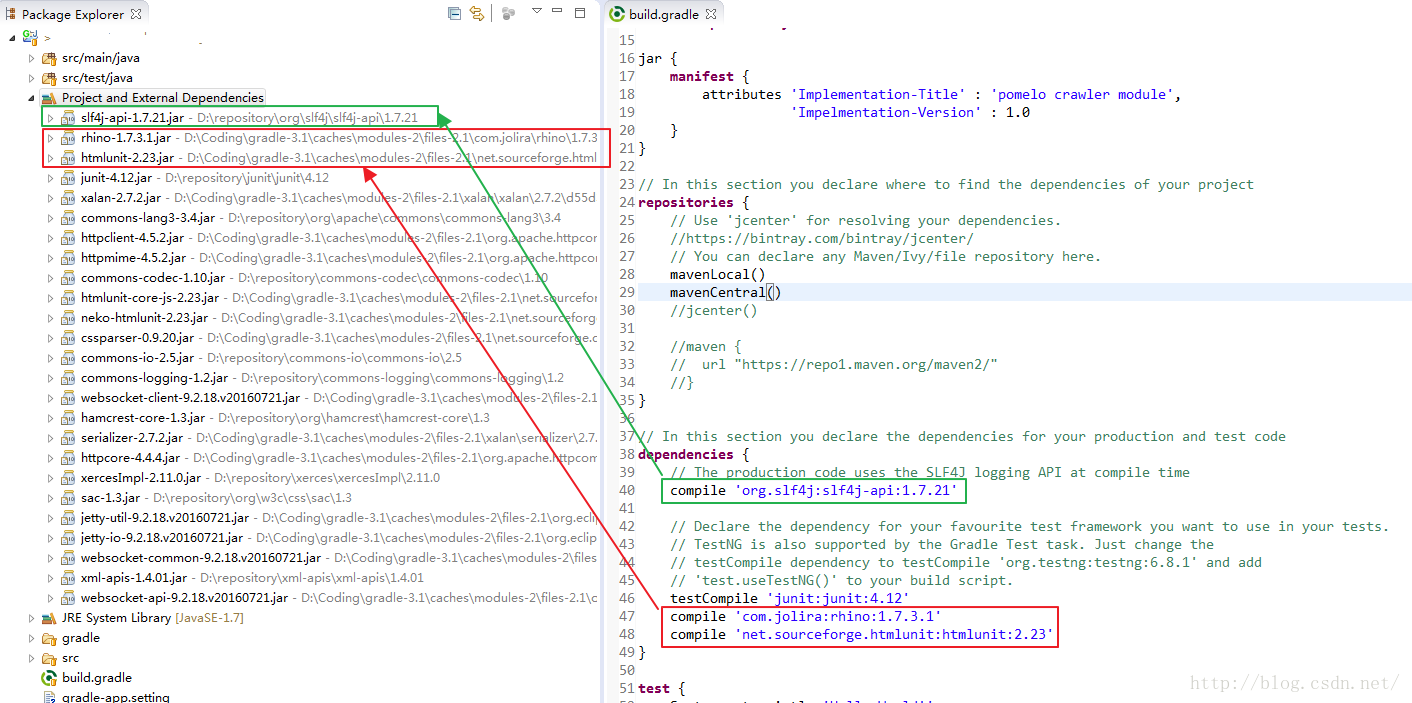
Task: Click jar icon of commons-io-2.5.jar
Action: (68, 358)
